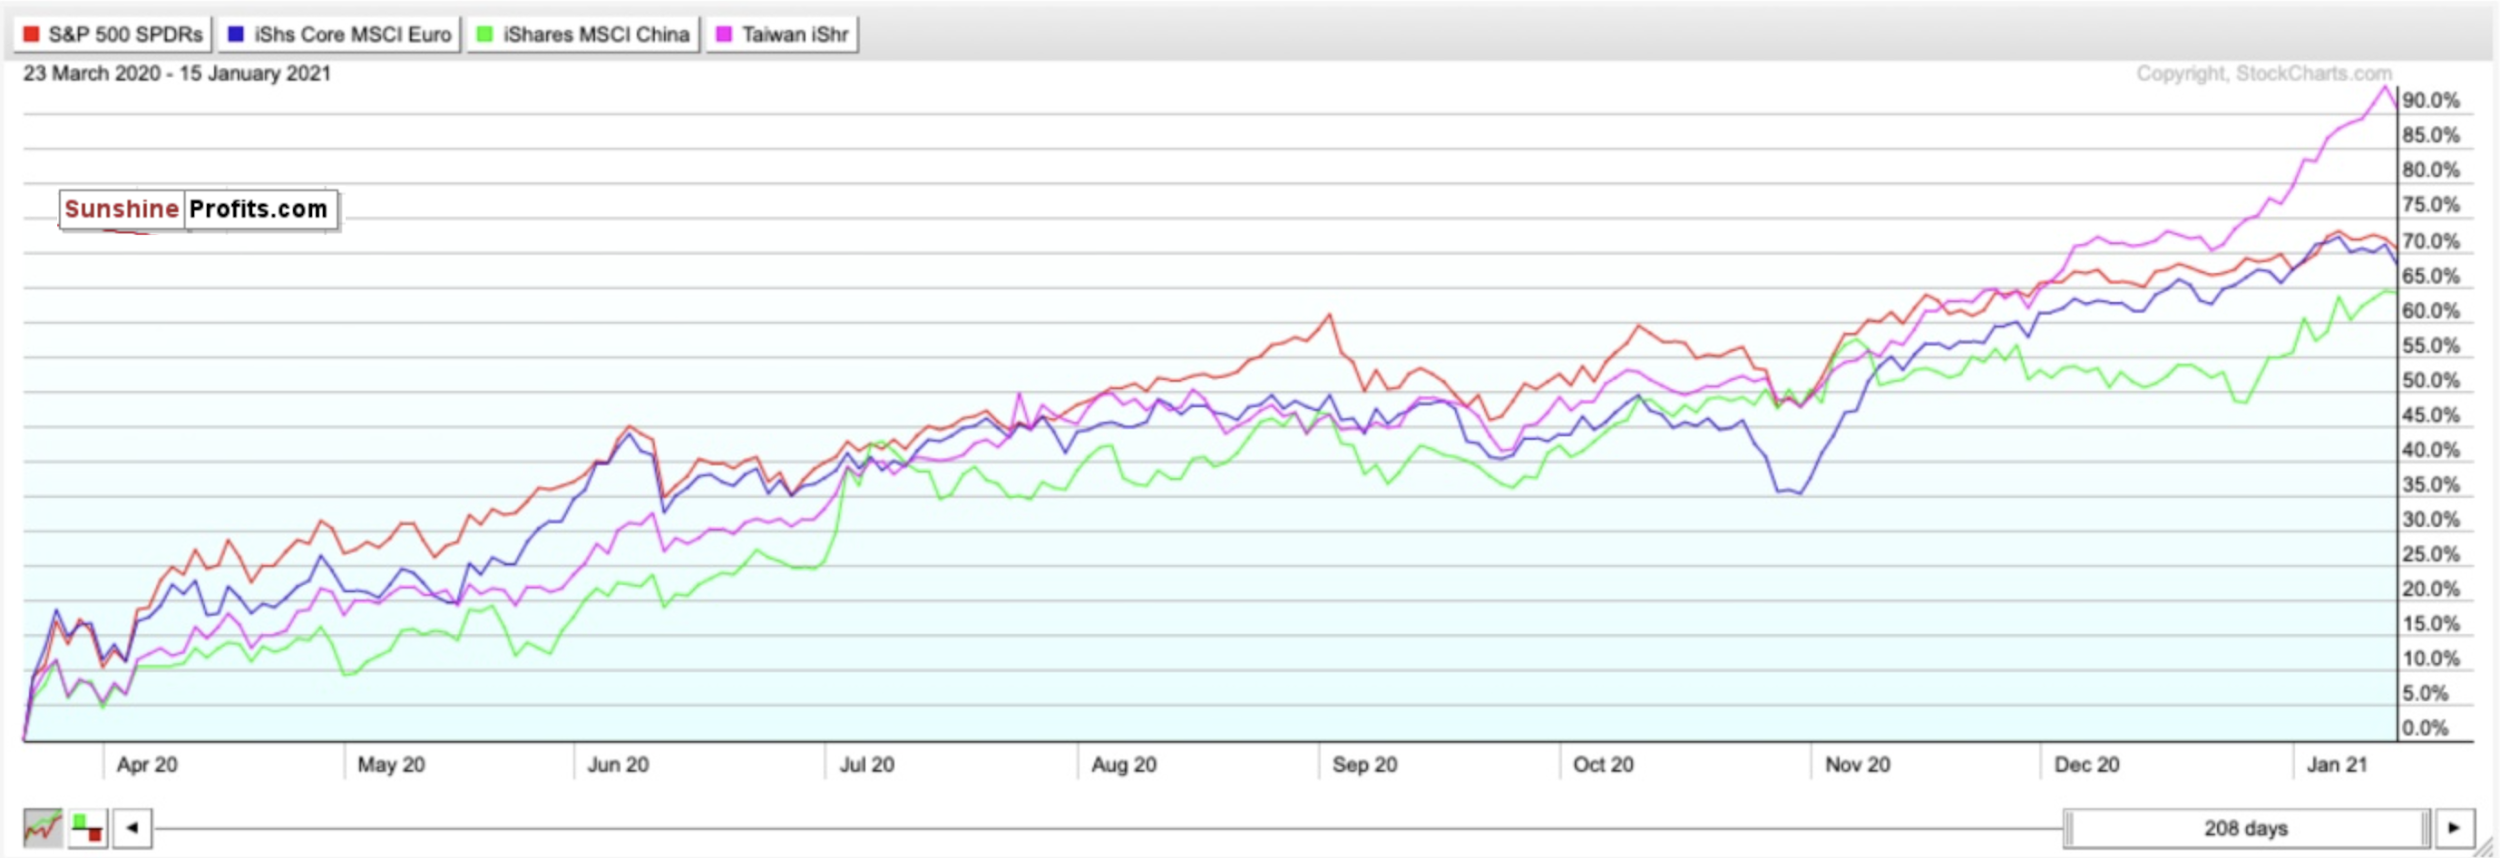Select the line chart mode icon
The image size is (2500, 858).
[43, 828]
